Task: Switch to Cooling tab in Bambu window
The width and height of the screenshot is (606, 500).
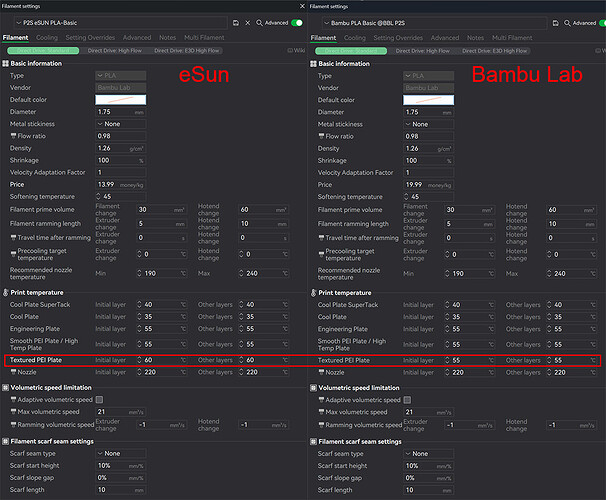Action: (355, 38)
